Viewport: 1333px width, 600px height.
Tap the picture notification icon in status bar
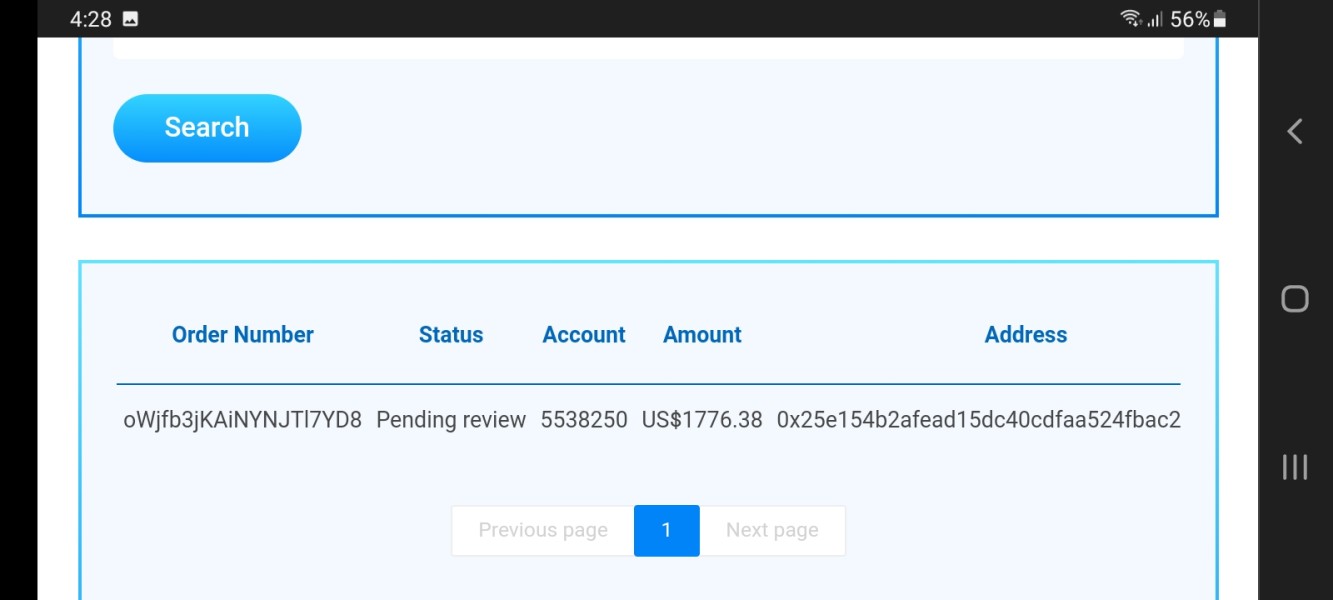tap(130, 19)
